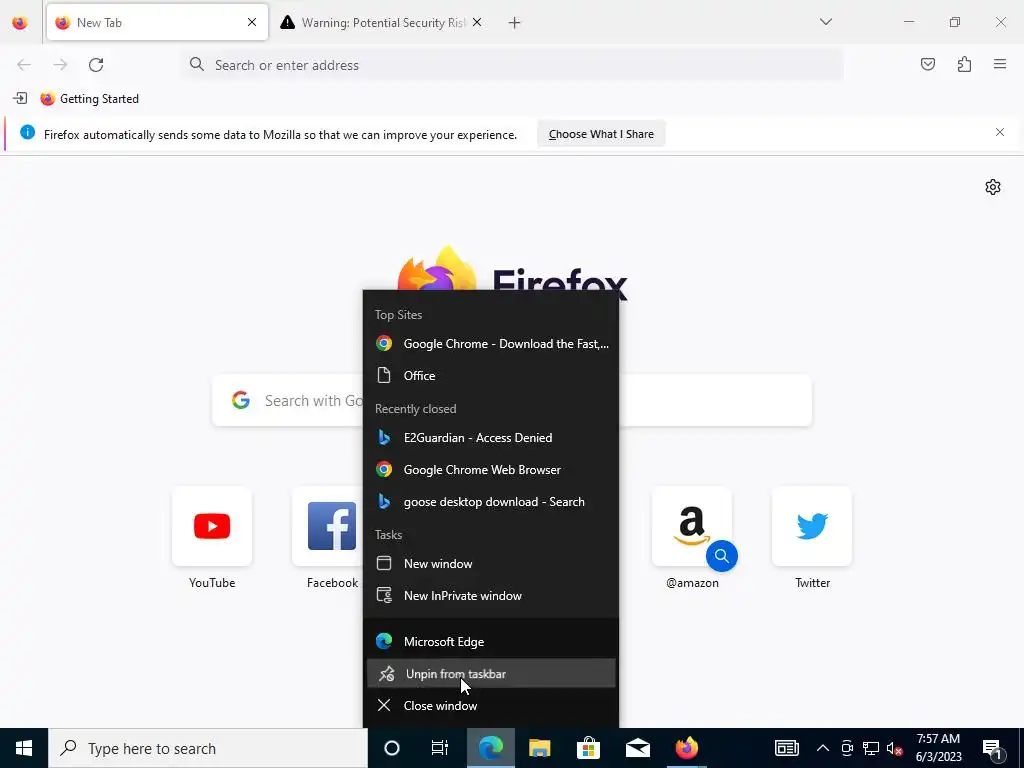This screenshot has height=768, width=1024.
Task: Open the Windows Start menu
Action: [x=24, y=748]
